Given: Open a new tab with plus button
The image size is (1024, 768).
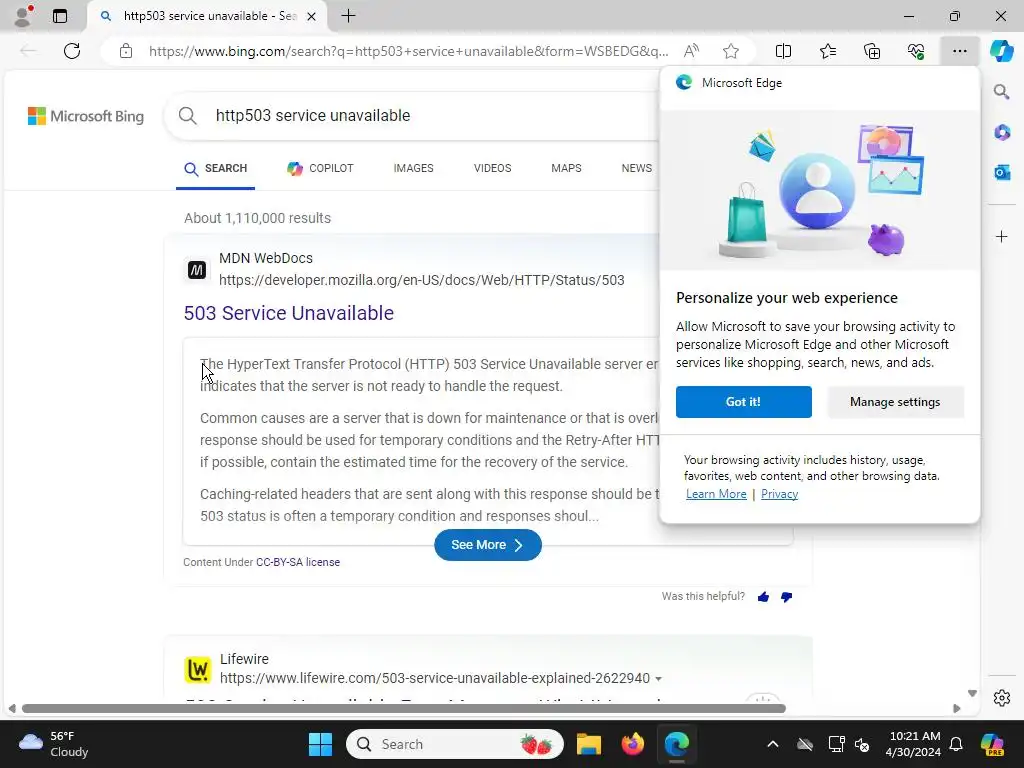Looking at the screenshot, I should click(349, 16).
